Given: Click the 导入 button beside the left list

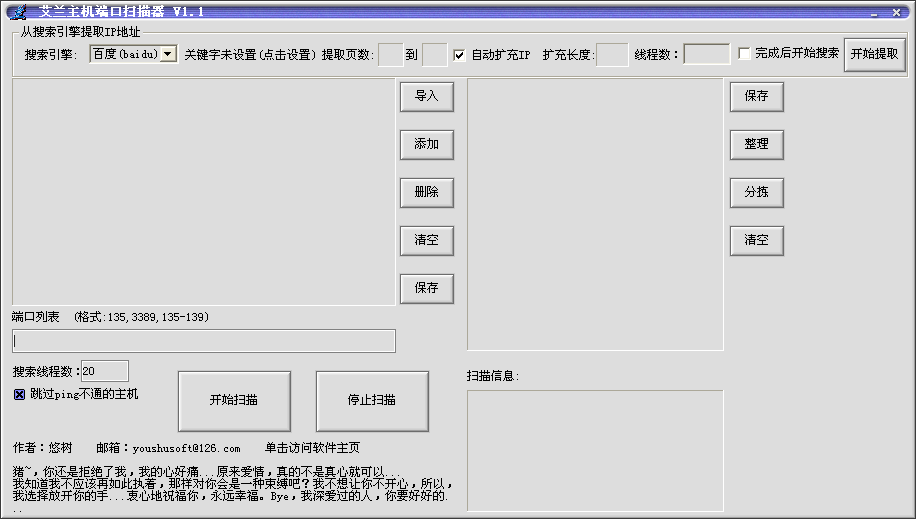Looking at the screenshot, I should tap(427, 97).
